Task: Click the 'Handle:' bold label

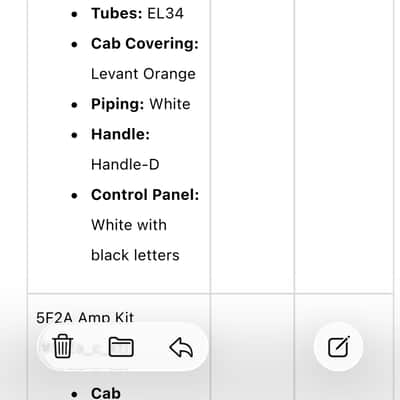Action: tap(121, 134)
